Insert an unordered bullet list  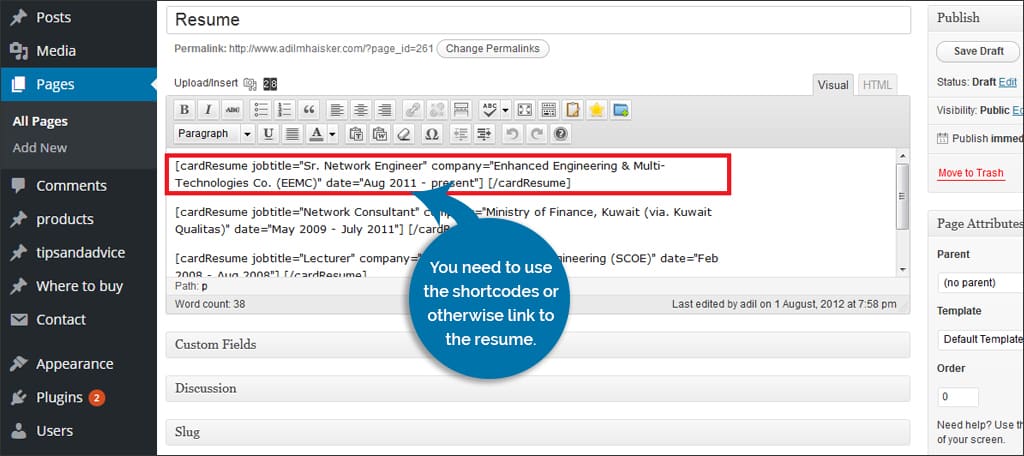[x=261, y=110]
